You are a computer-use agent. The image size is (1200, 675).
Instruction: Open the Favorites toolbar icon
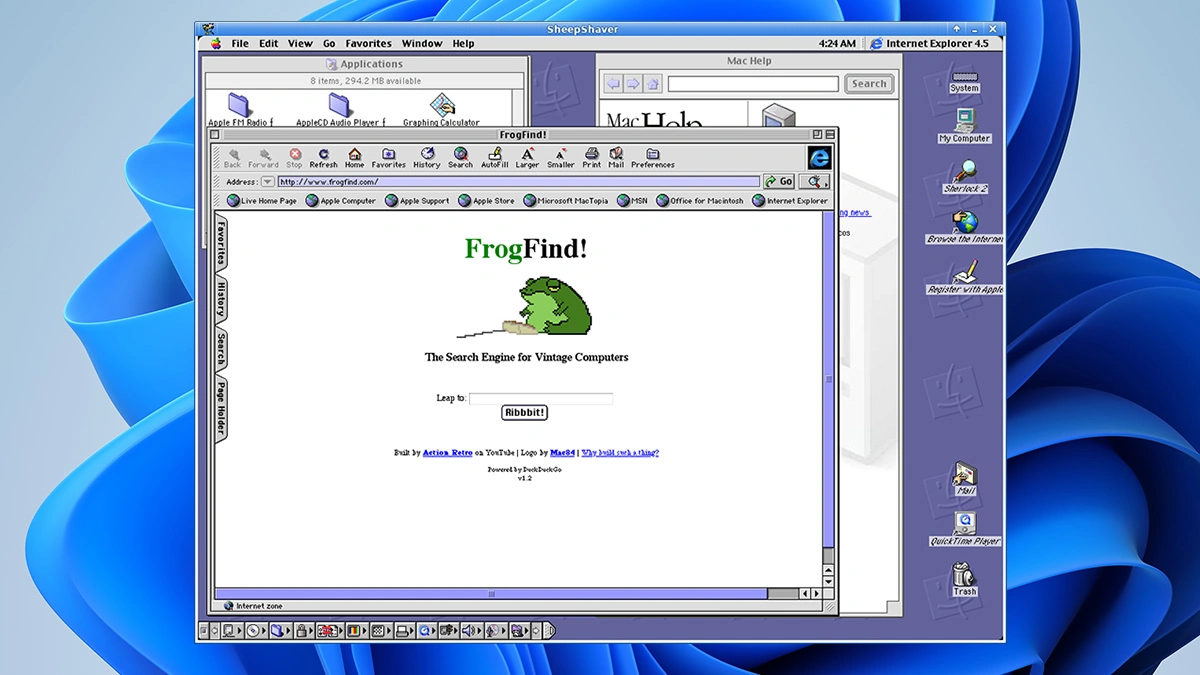[x=388, y=157]
